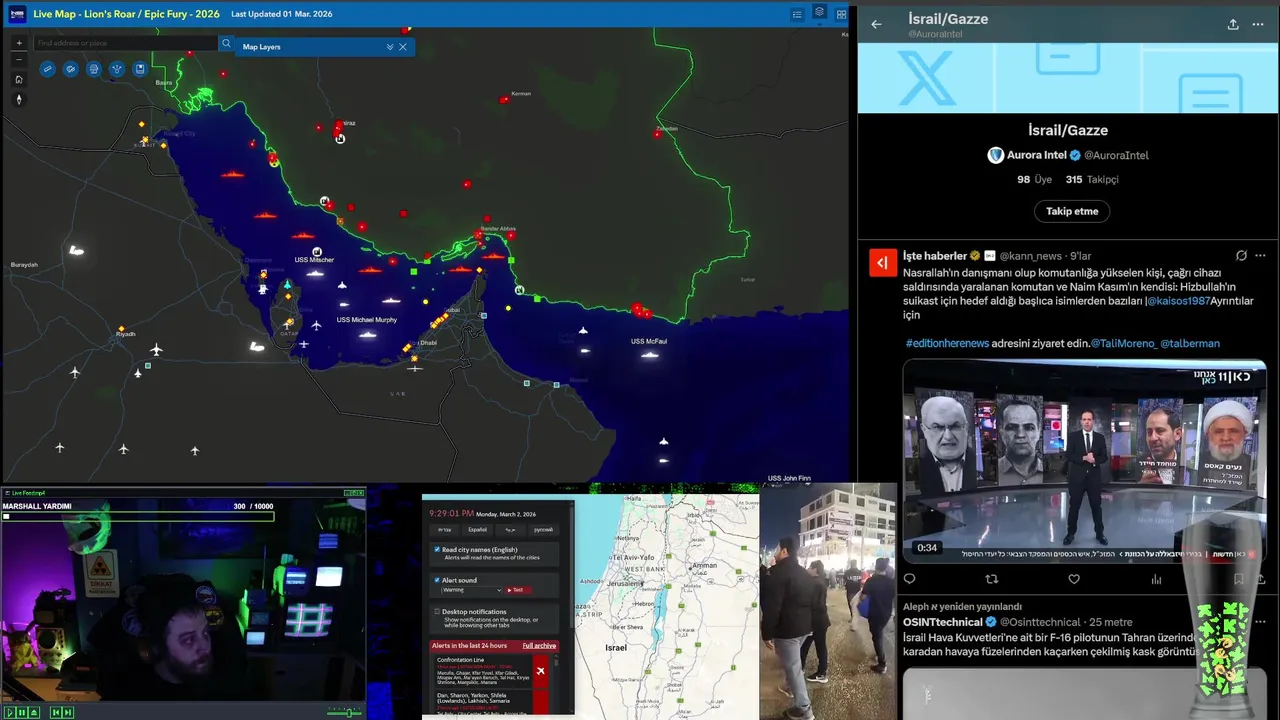Open the OSINTtechnical post author name
The image size is (1280, 720).
click(x=942, y=622)
